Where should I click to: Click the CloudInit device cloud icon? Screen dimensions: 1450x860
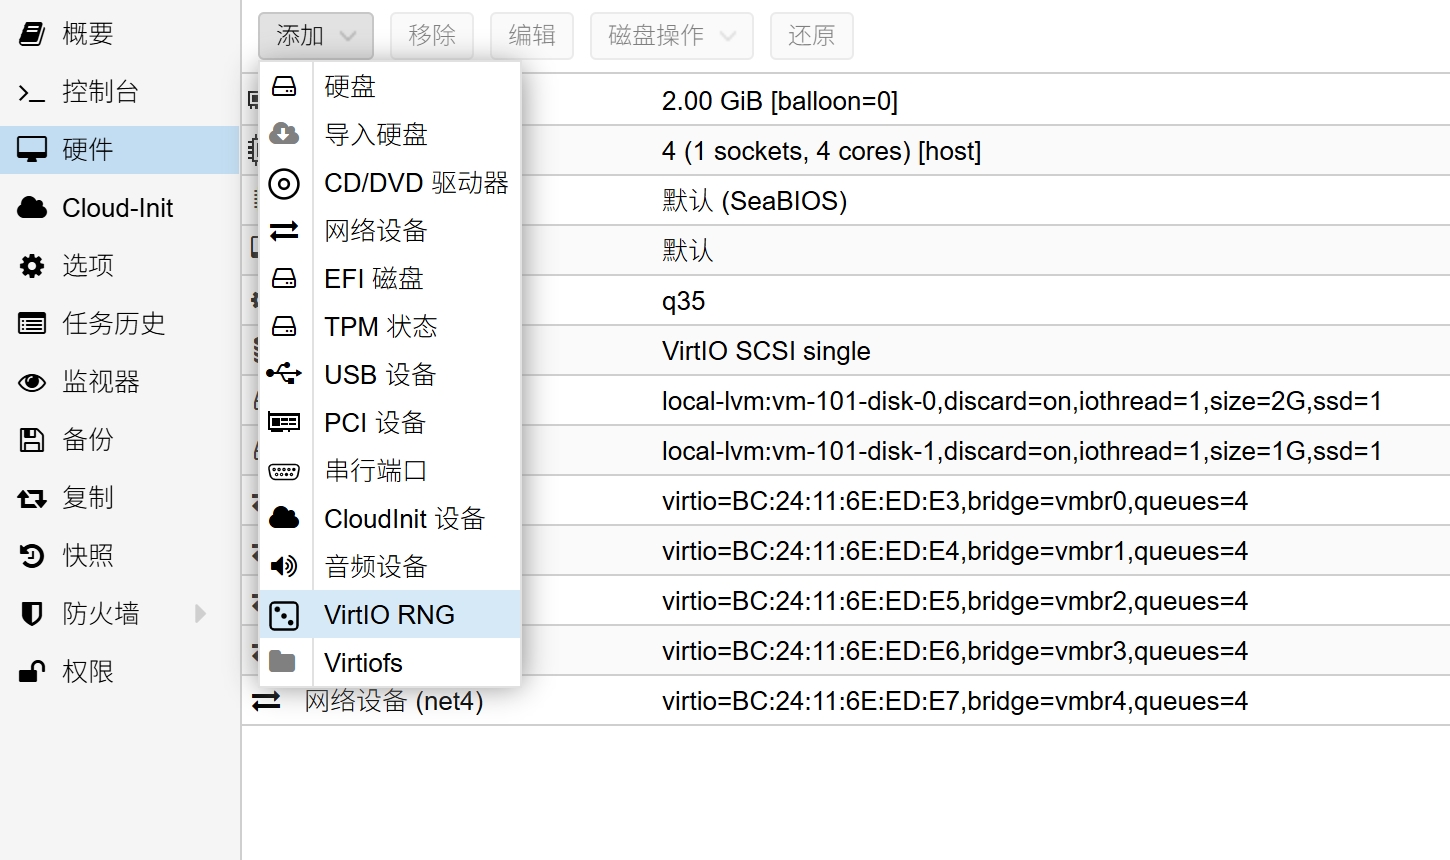pos(284,518)
